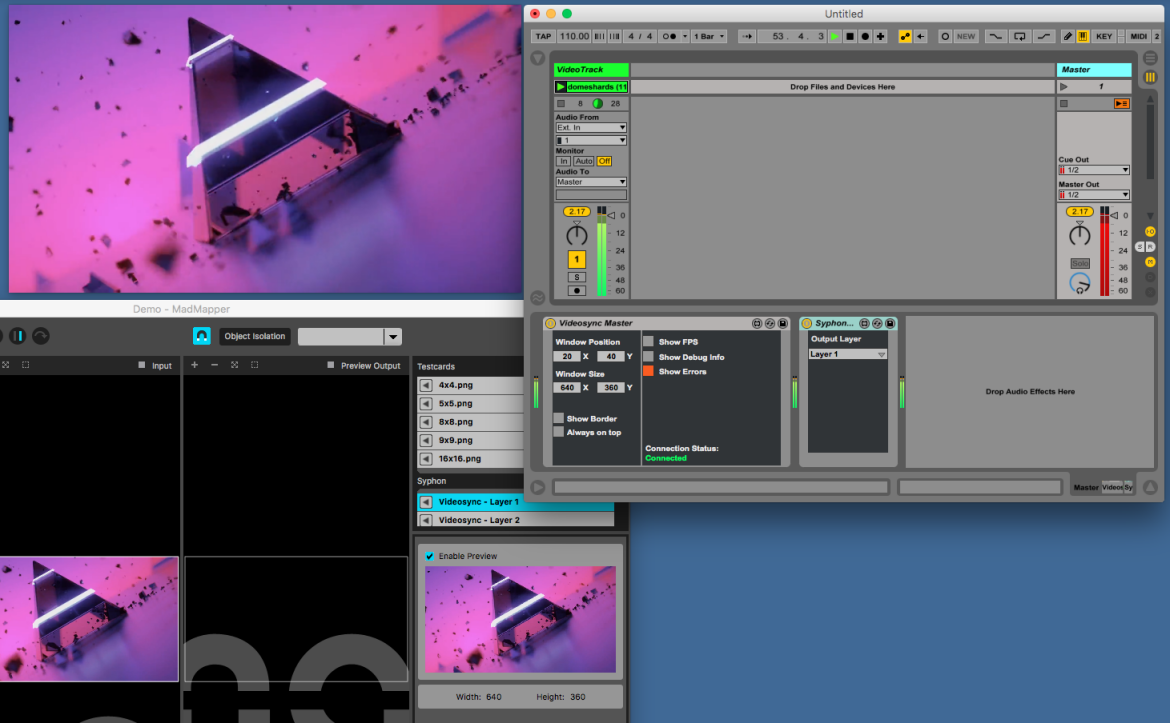
Task: Toggle the Automation Arm button in Ableton
Action: coord(905,36)
